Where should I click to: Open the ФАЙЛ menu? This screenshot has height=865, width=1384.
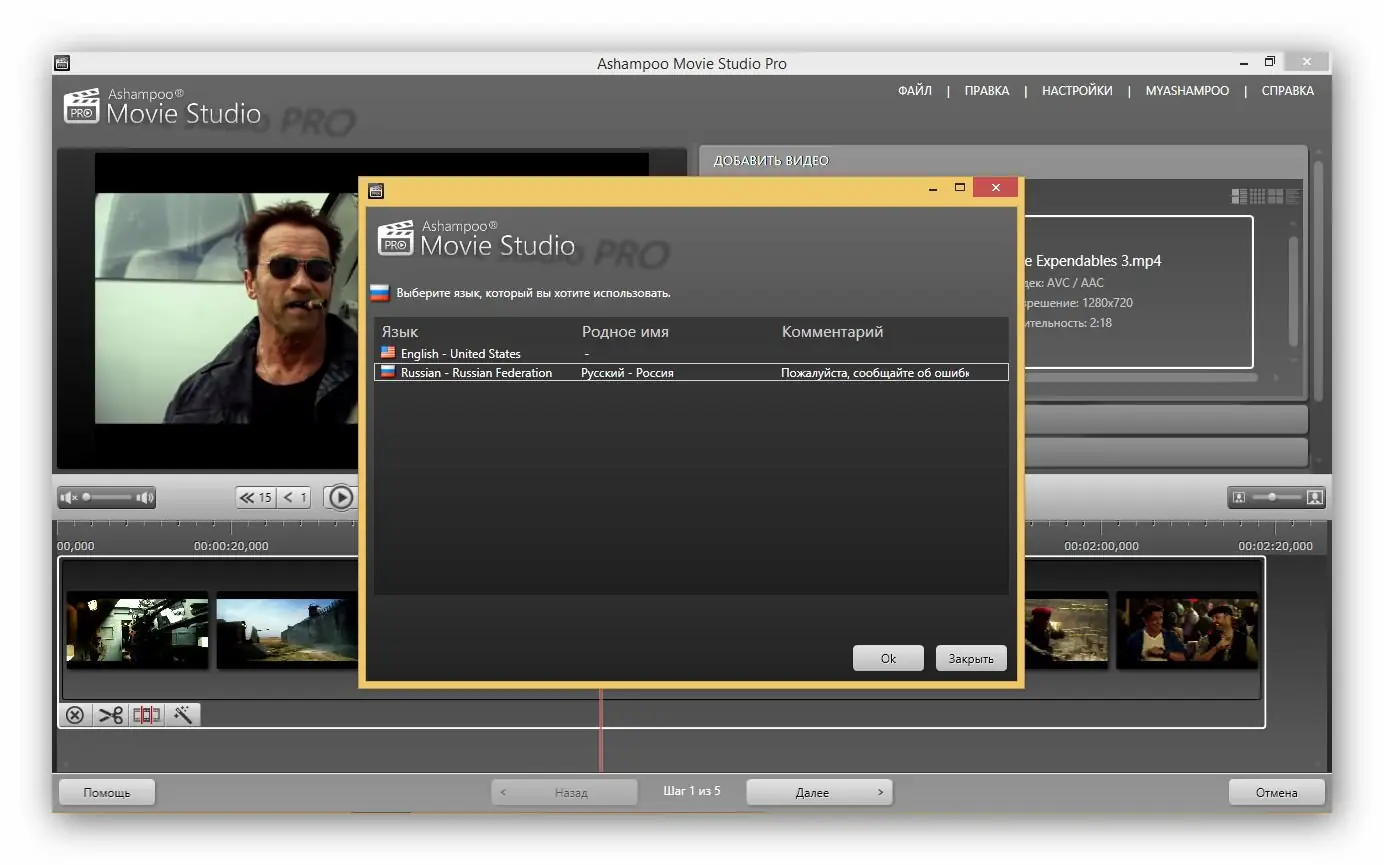[x=914, y=91]
